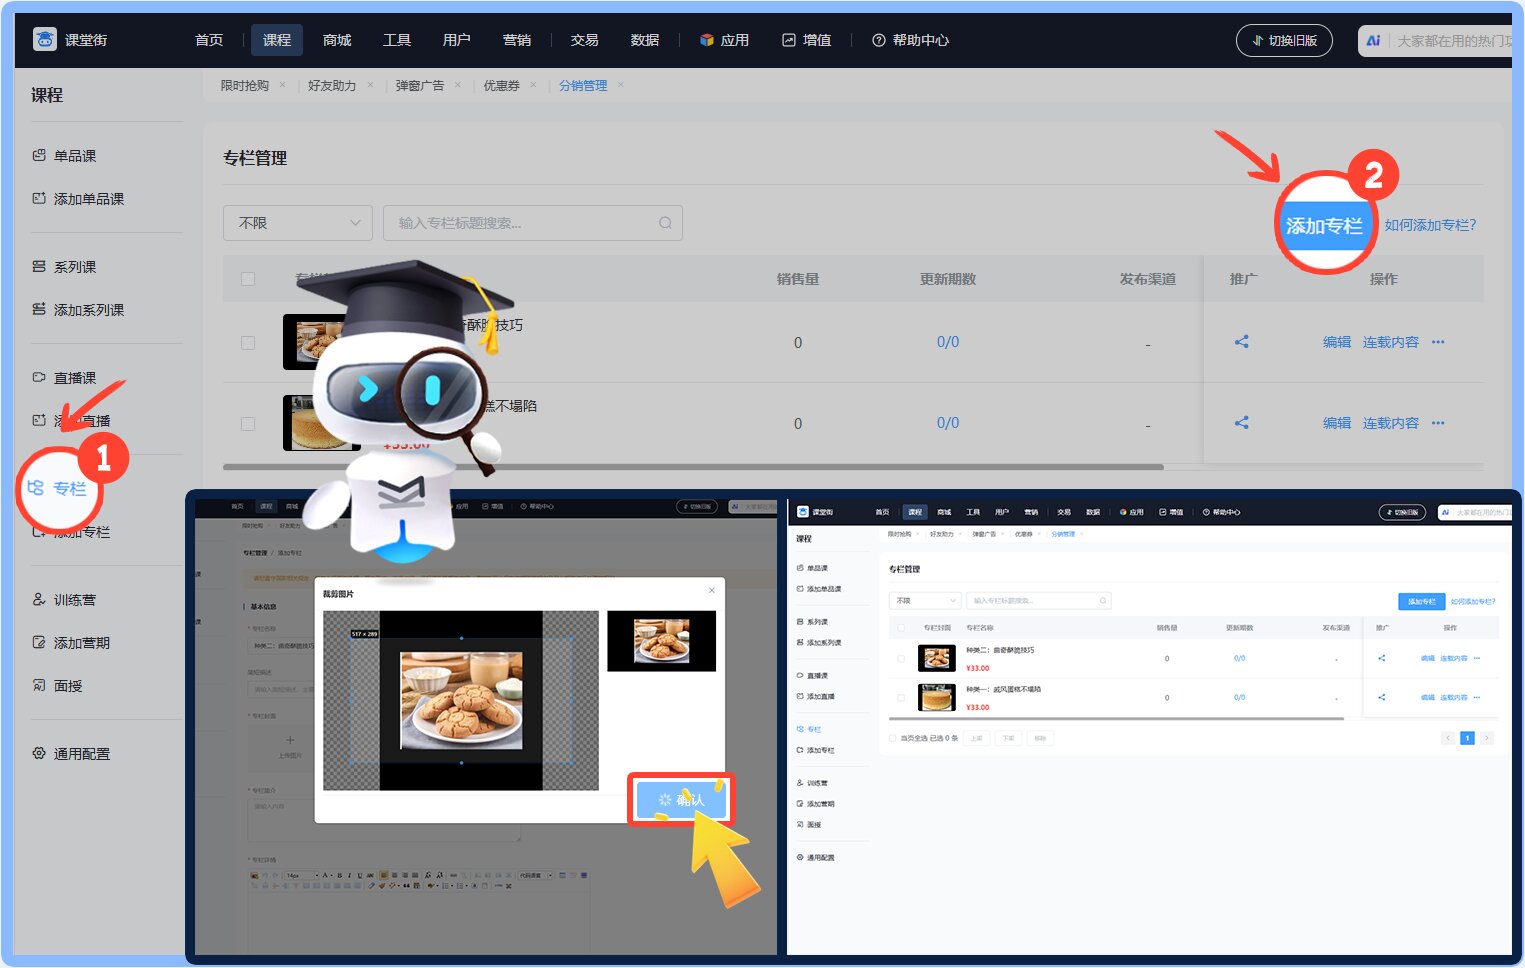Open 帮助中心 in the top navigation
This screenshot has height=968, width=1525.
pyautogui.click(x=911, y=40)
